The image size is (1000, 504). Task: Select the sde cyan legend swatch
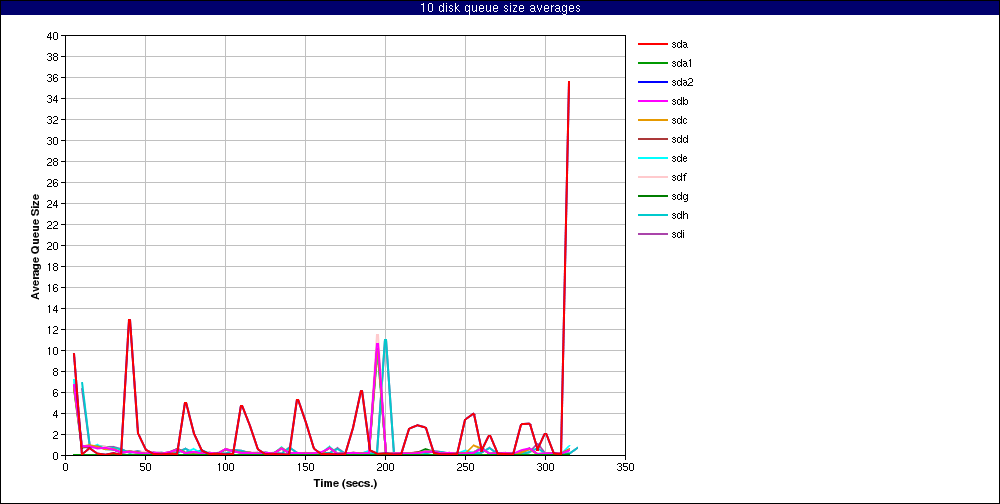click(652, 158)
